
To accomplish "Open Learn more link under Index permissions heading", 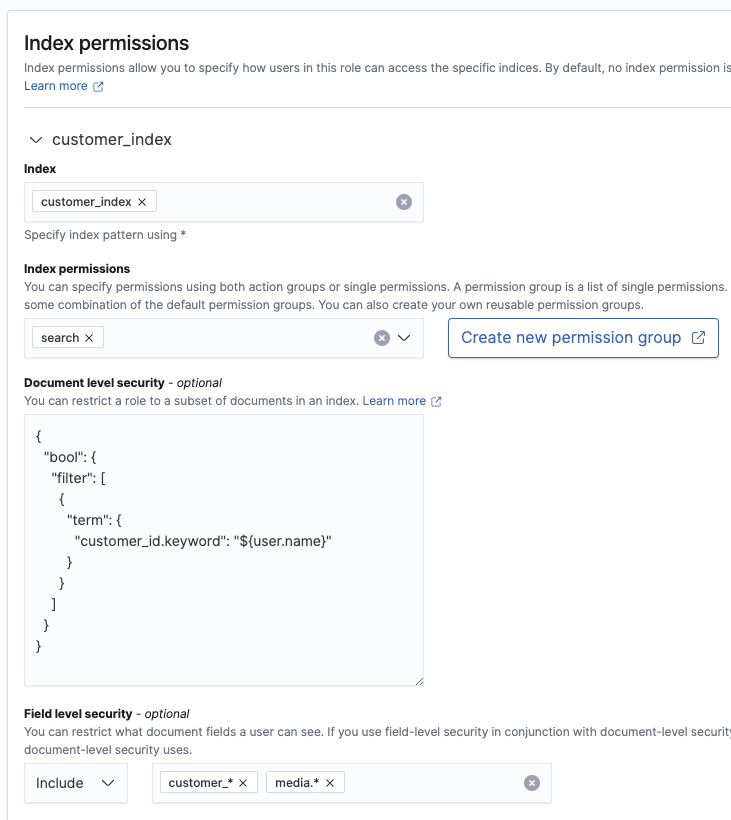I will [56, 86].
